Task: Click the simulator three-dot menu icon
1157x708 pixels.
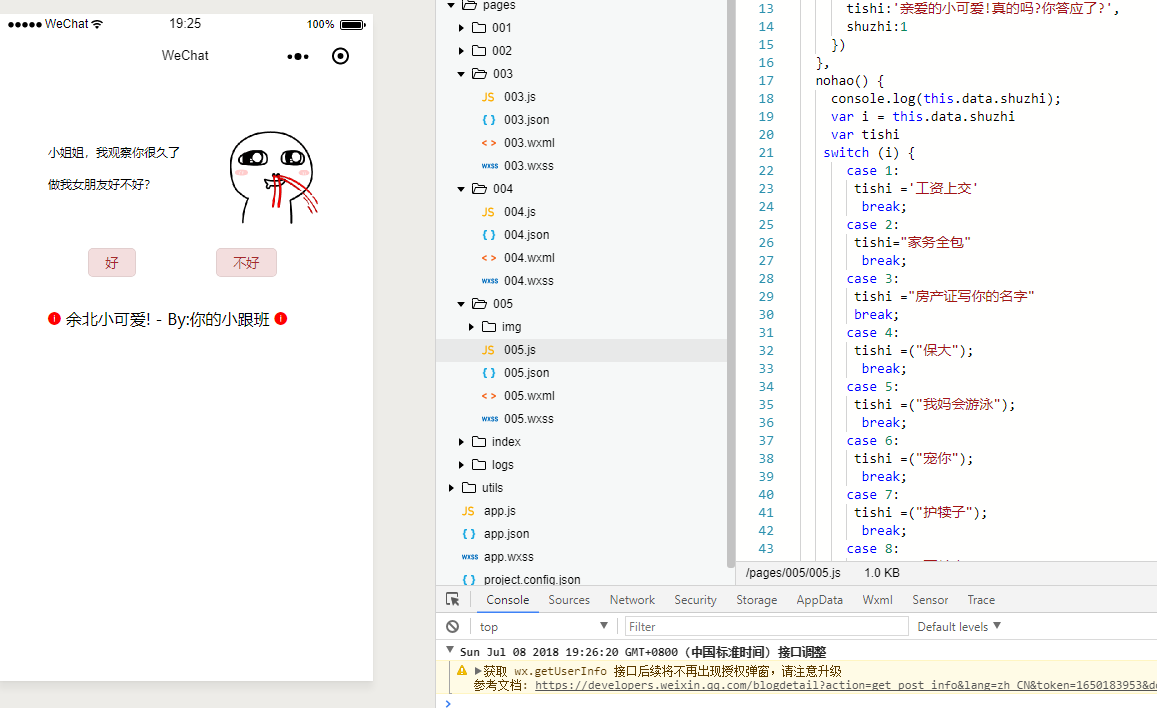Action: click(x=298, y=56)
